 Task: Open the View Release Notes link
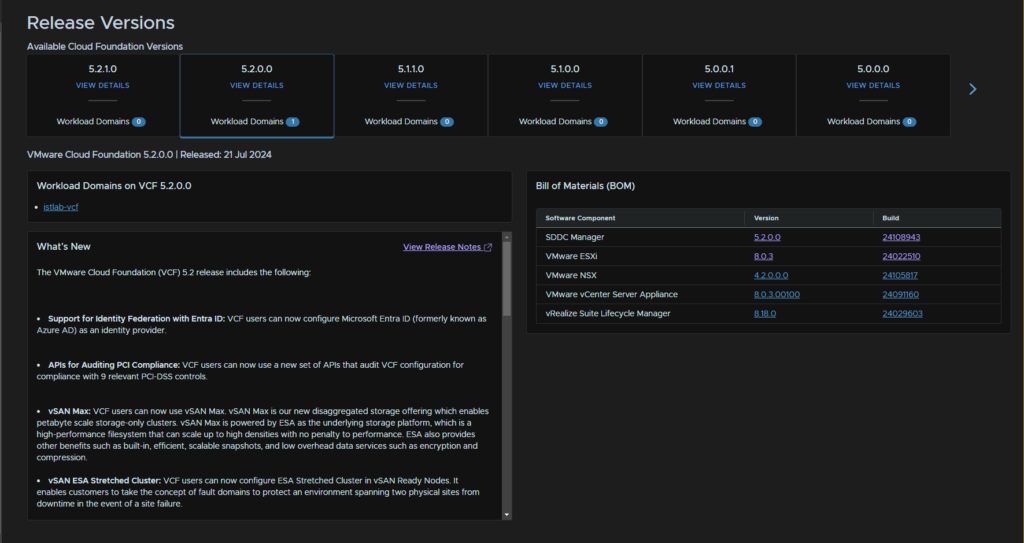(x=442, y=247)
